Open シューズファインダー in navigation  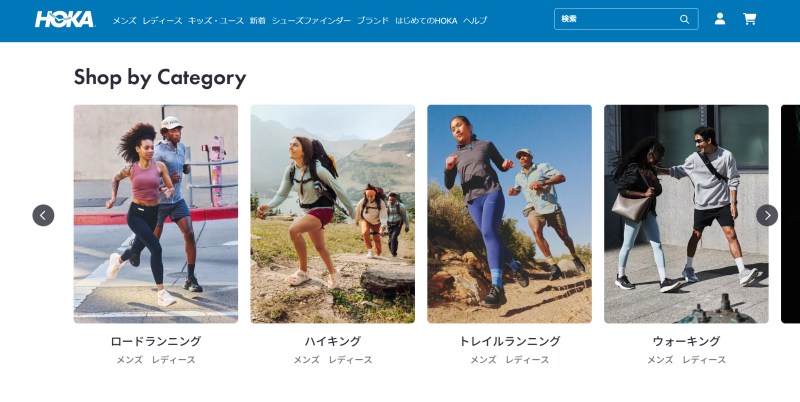coord(311,20)
